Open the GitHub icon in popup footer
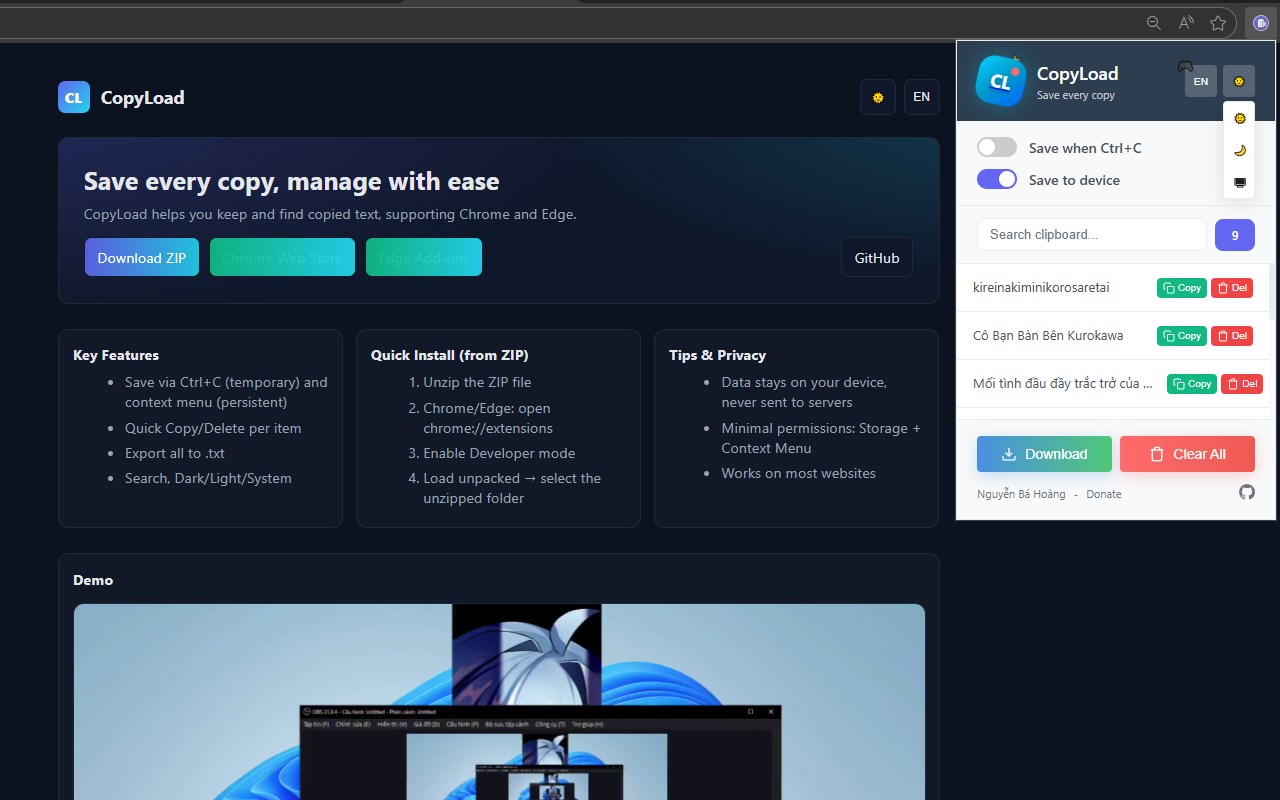 [1246, 492]
